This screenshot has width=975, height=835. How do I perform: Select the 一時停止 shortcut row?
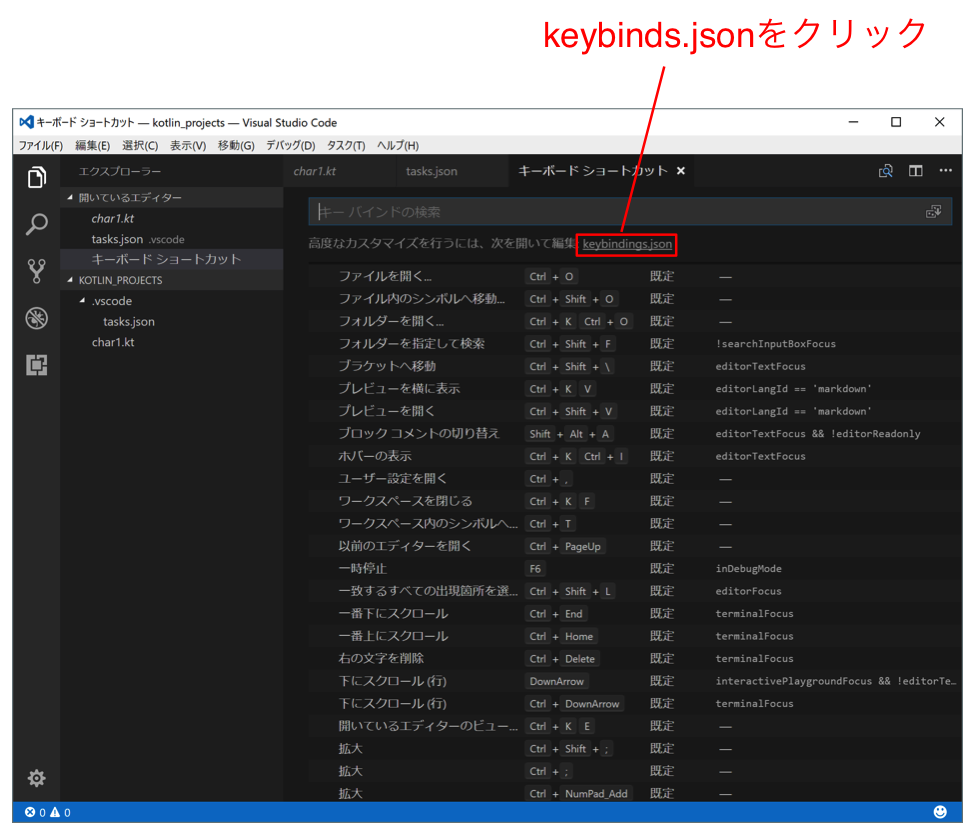tap(635, 568)
